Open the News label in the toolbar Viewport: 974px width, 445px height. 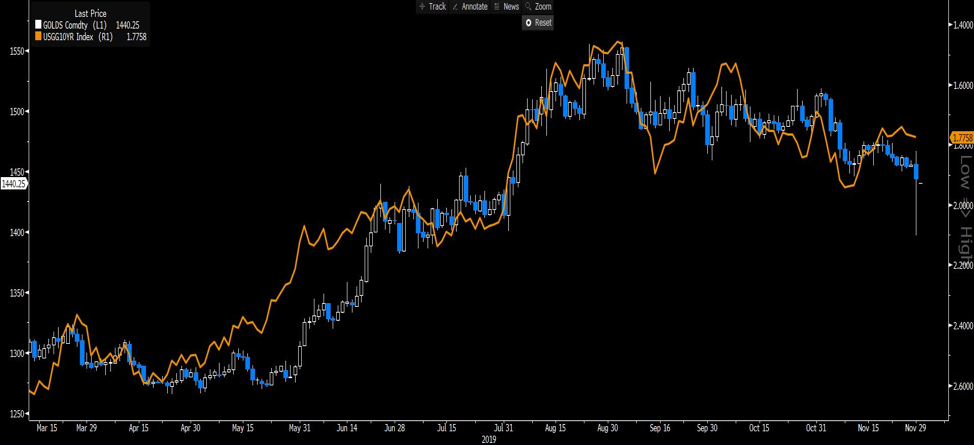(x=511, y=6)
